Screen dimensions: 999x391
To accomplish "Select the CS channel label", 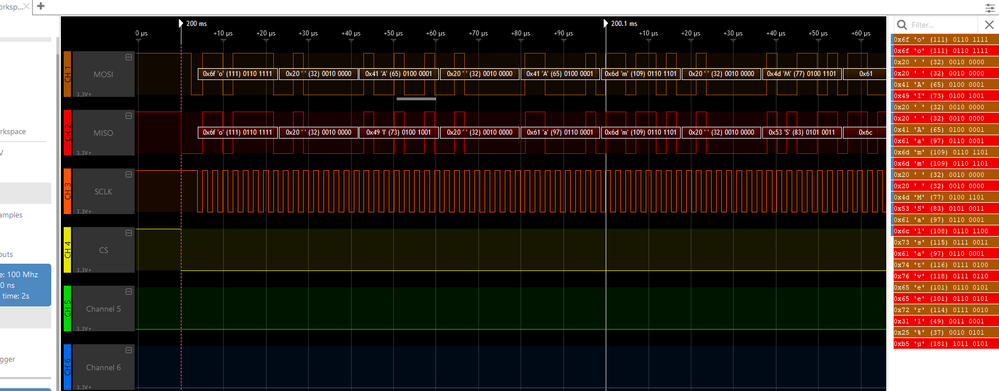I will 103,250.
